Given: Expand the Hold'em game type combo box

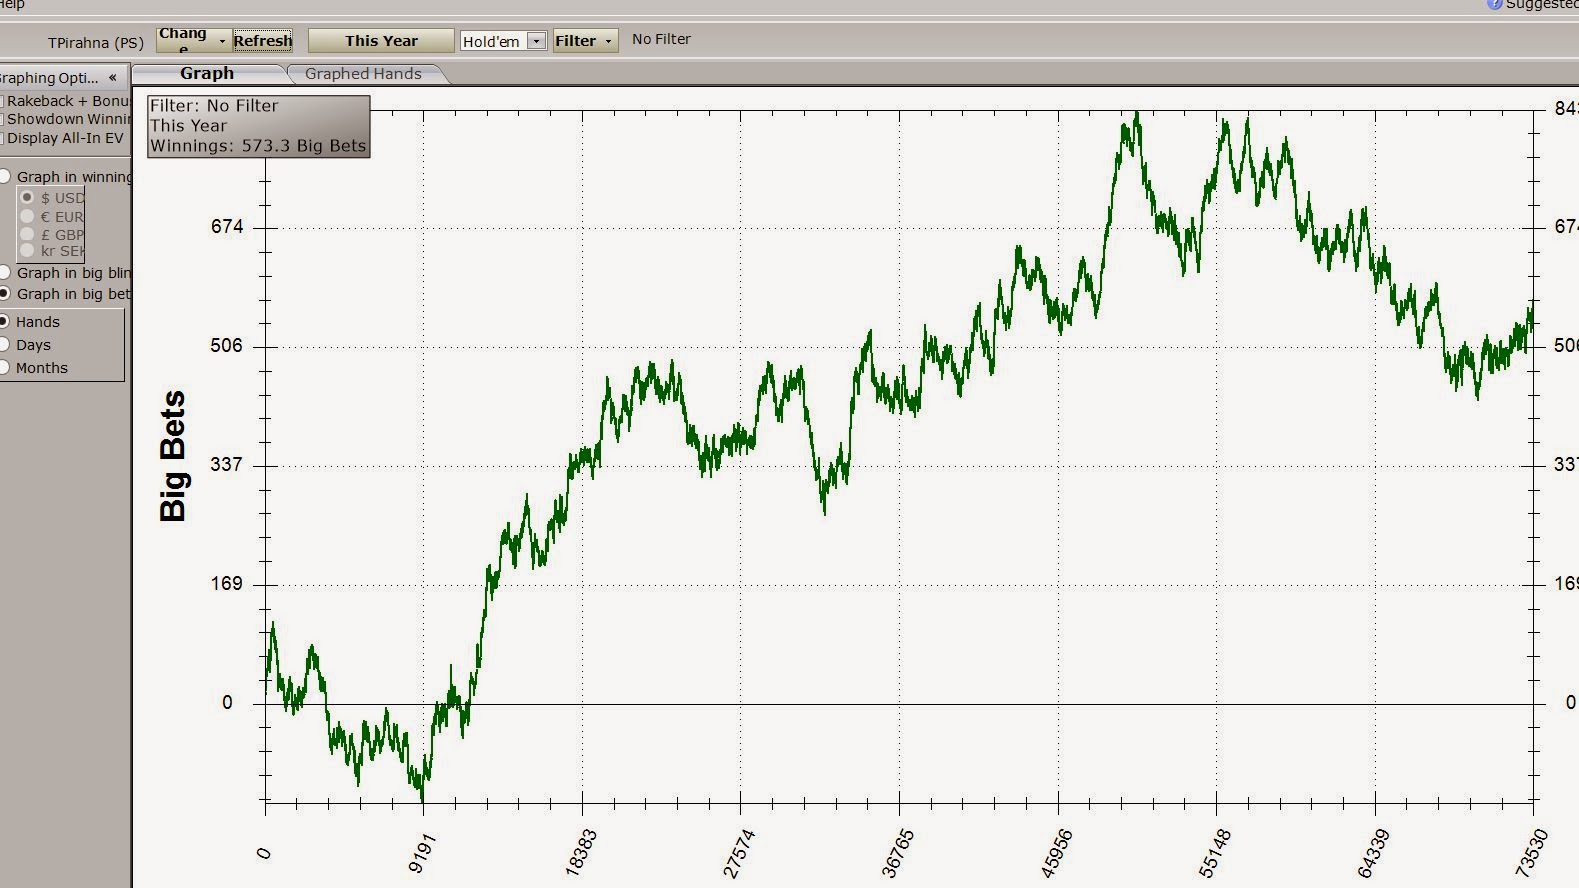Looking at the screenshot, I should 536,41.
